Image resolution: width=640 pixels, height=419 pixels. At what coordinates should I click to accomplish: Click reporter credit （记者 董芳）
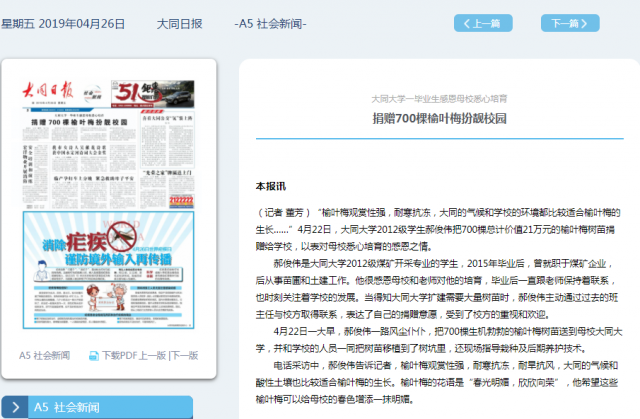coord(284,213)
